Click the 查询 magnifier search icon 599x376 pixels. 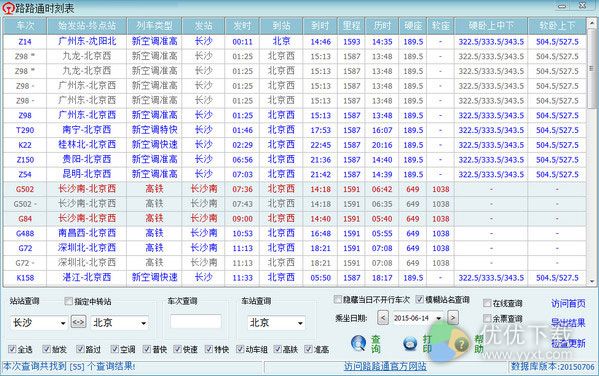[358, 343]
